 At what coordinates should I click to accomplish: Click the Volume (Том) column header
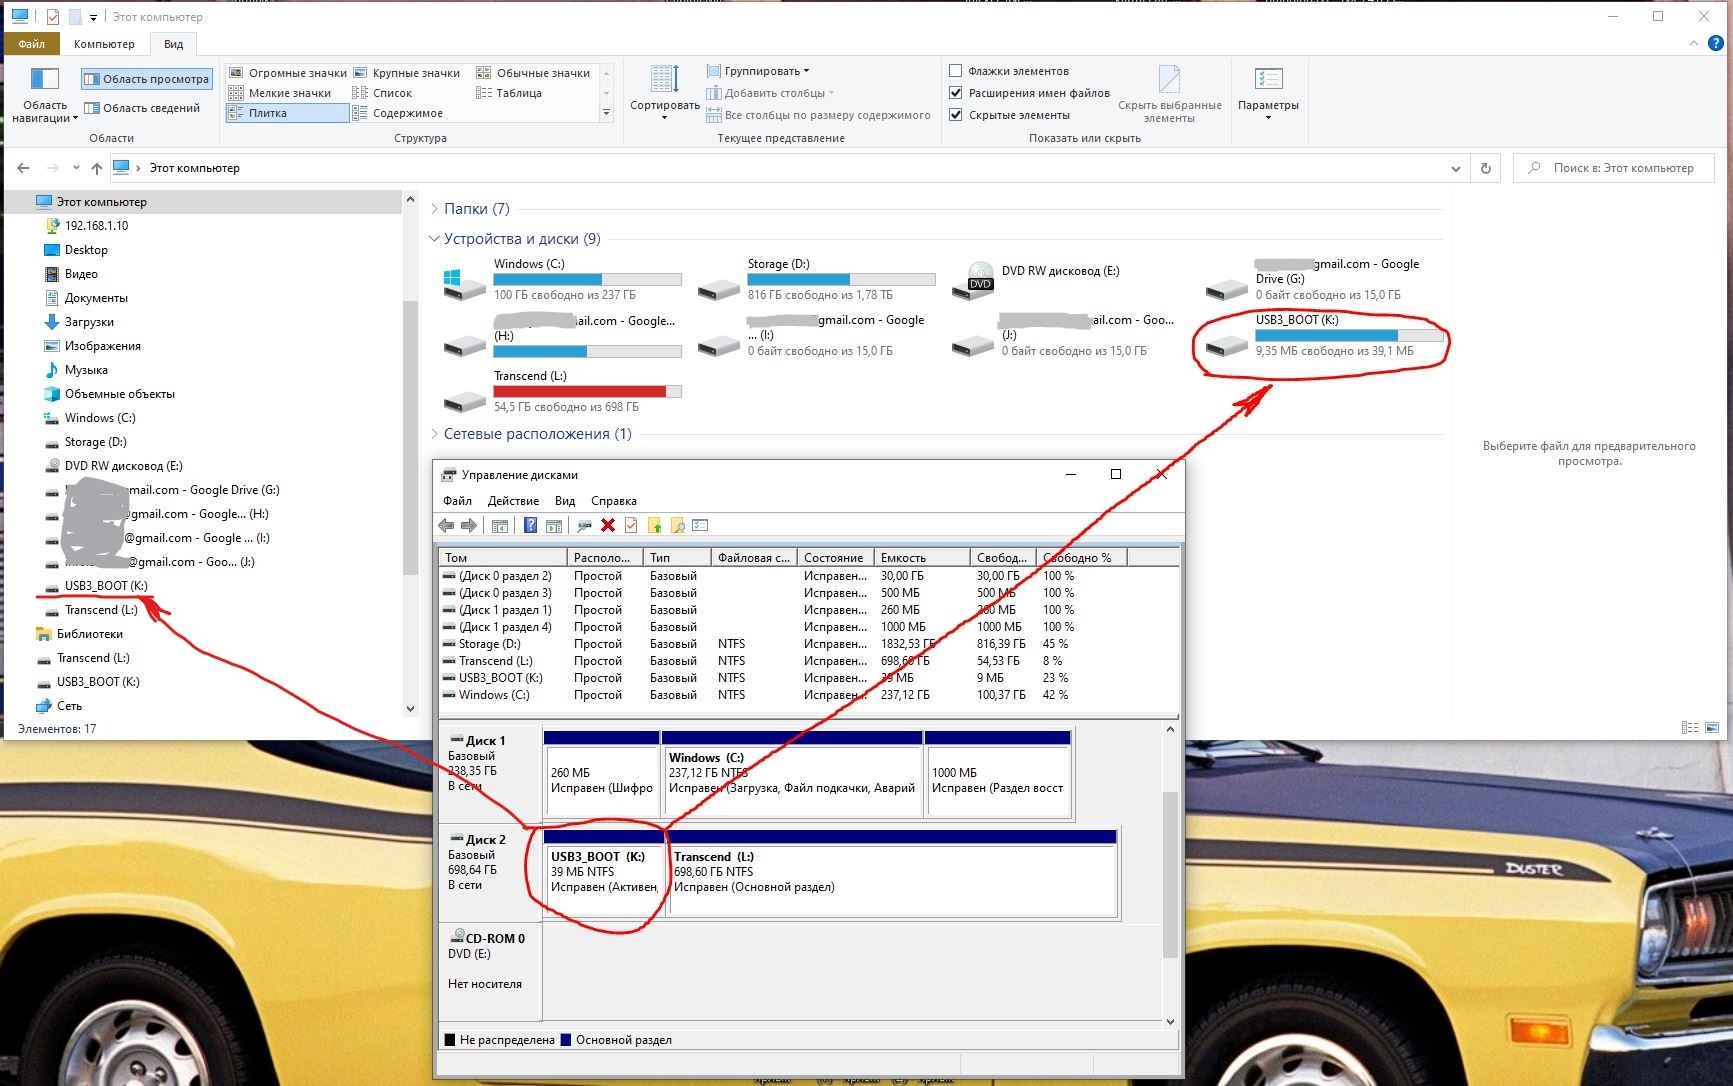pos(503,558)
